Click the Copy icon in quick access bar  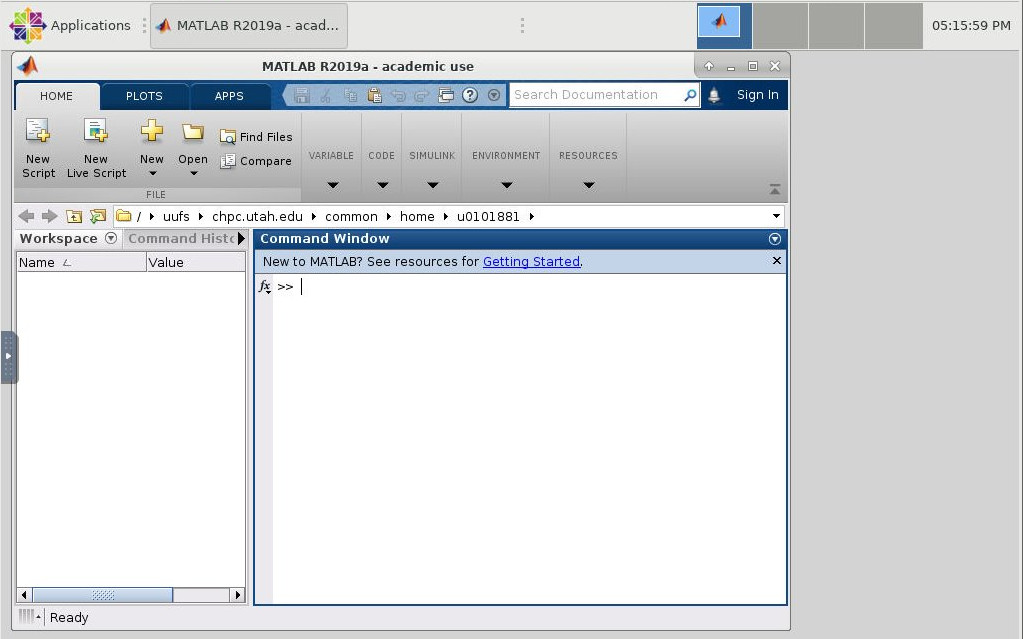[350, 95]
